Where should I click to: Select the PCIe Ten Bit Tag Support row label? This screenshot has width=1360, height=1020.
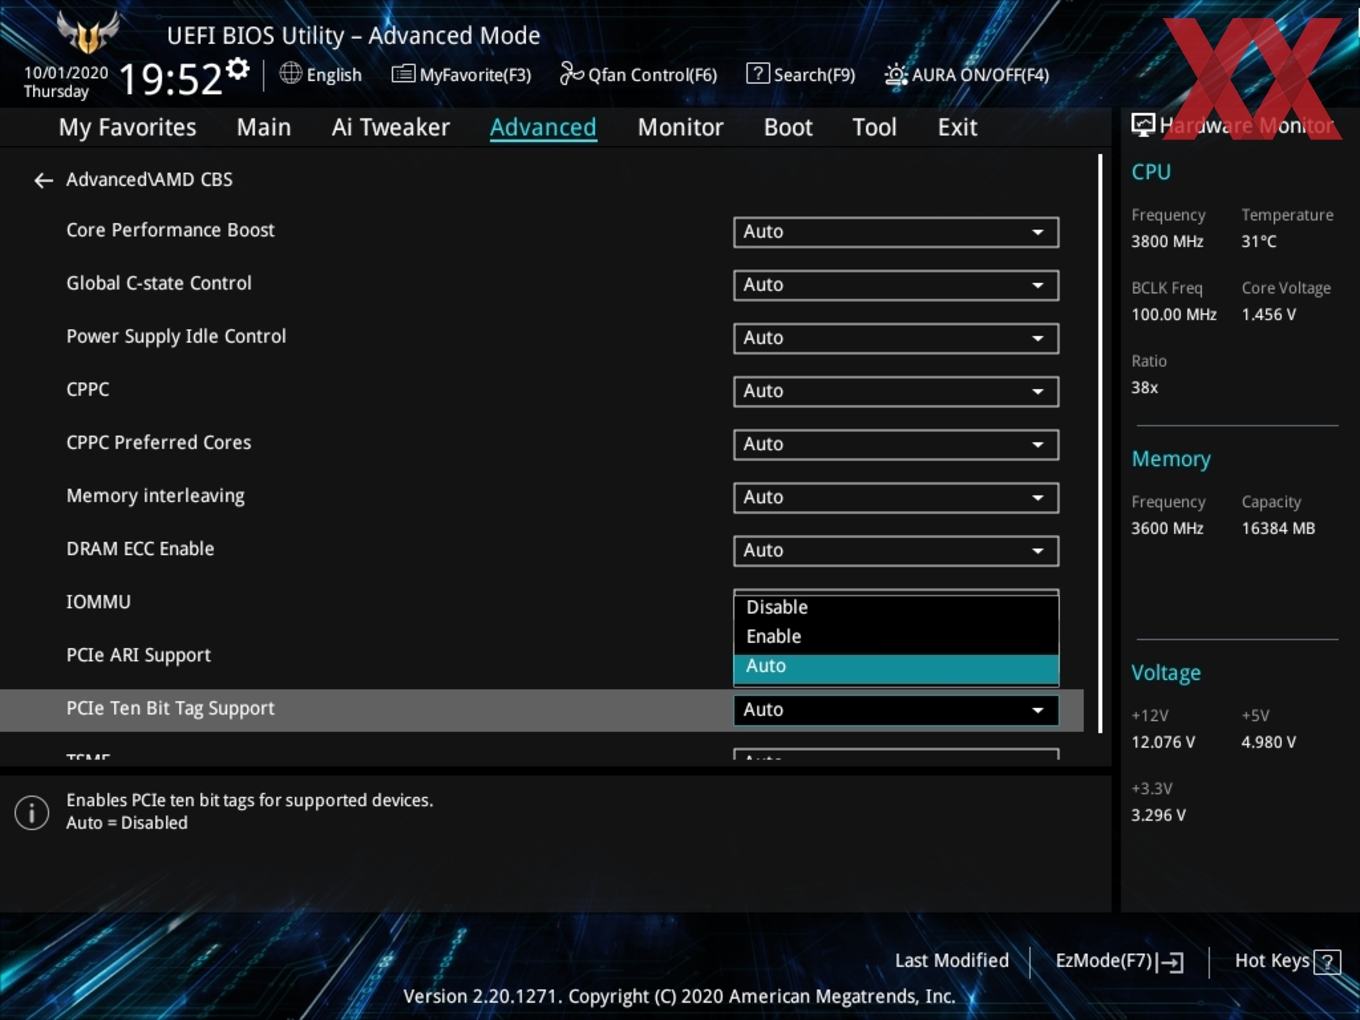(x=170, y=708)
